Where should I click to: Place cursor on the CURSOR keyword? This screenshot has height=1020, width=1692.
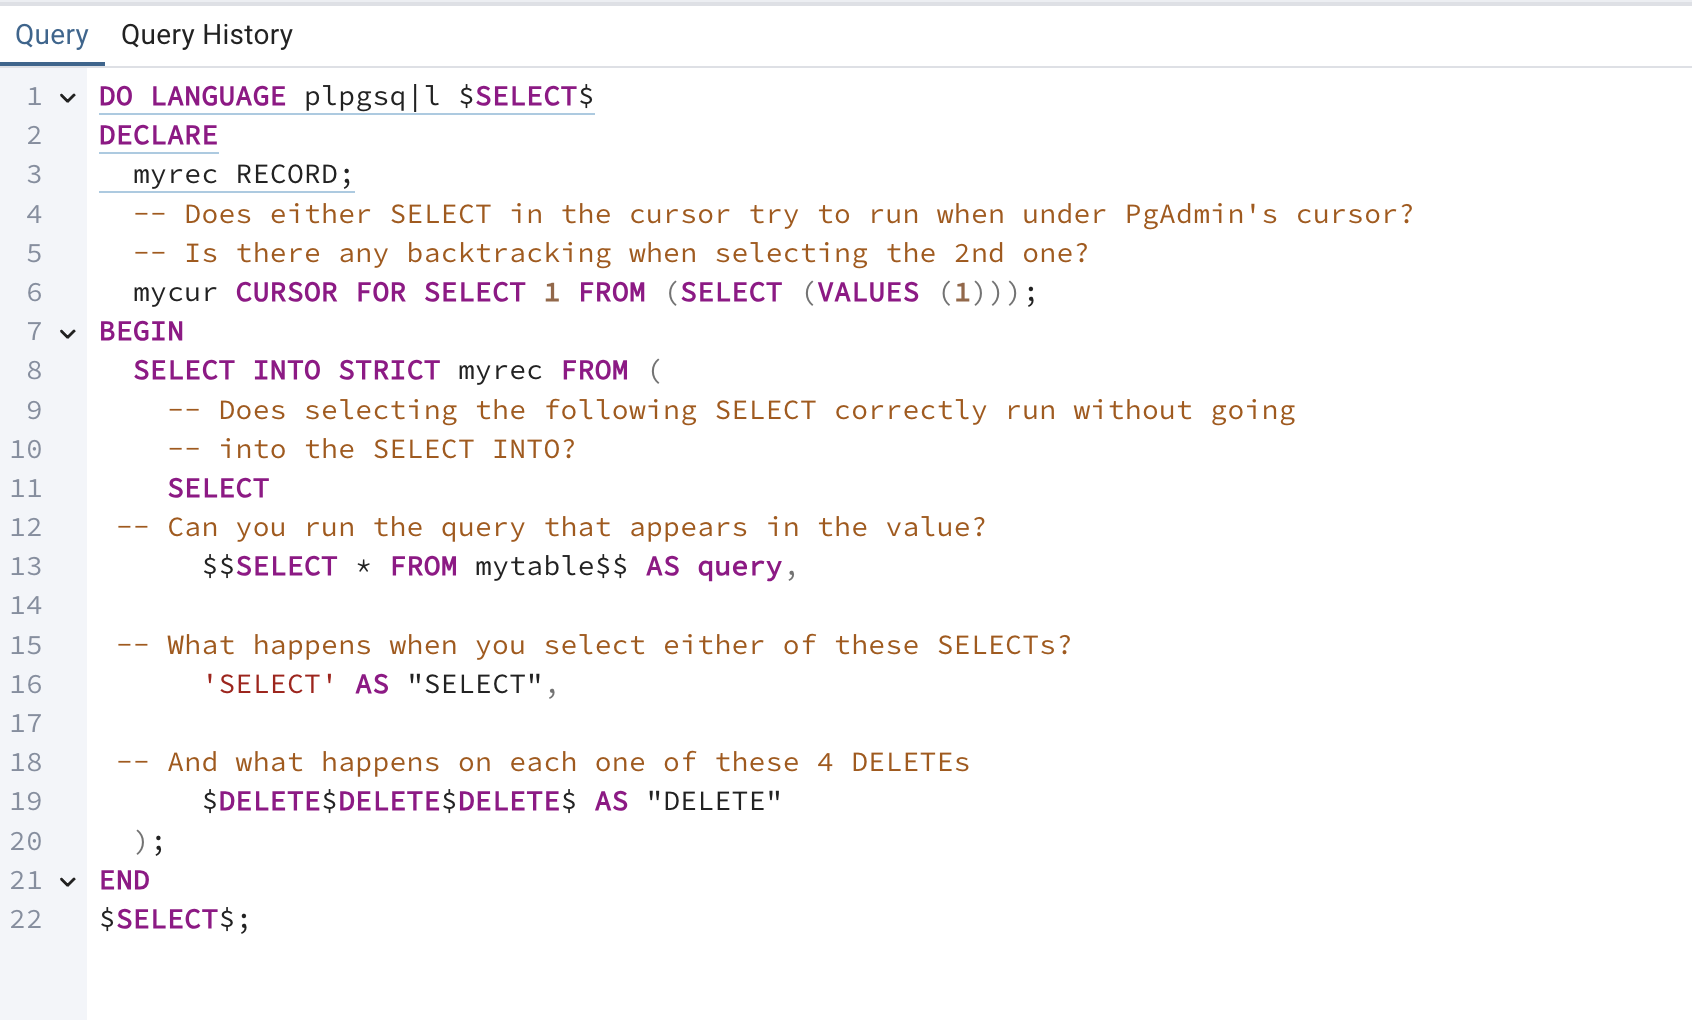click(x=286, y=293)
